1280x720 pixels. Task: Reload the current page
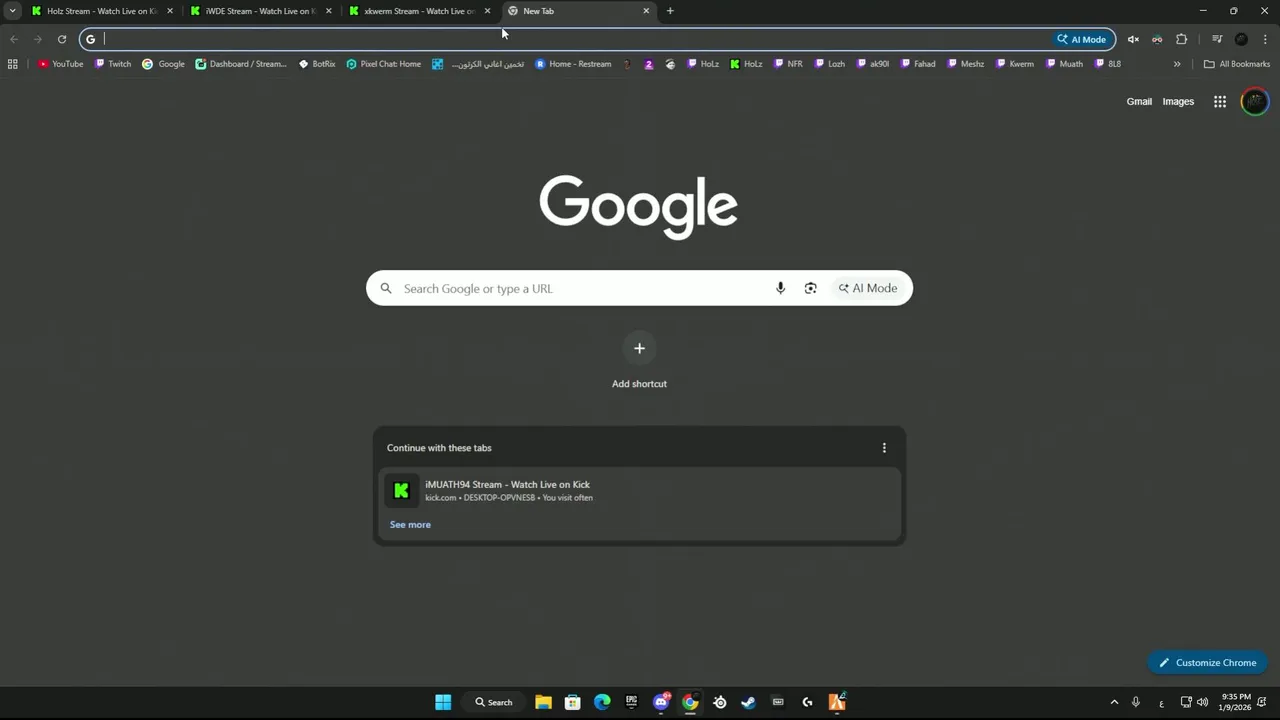pos(62,39)
